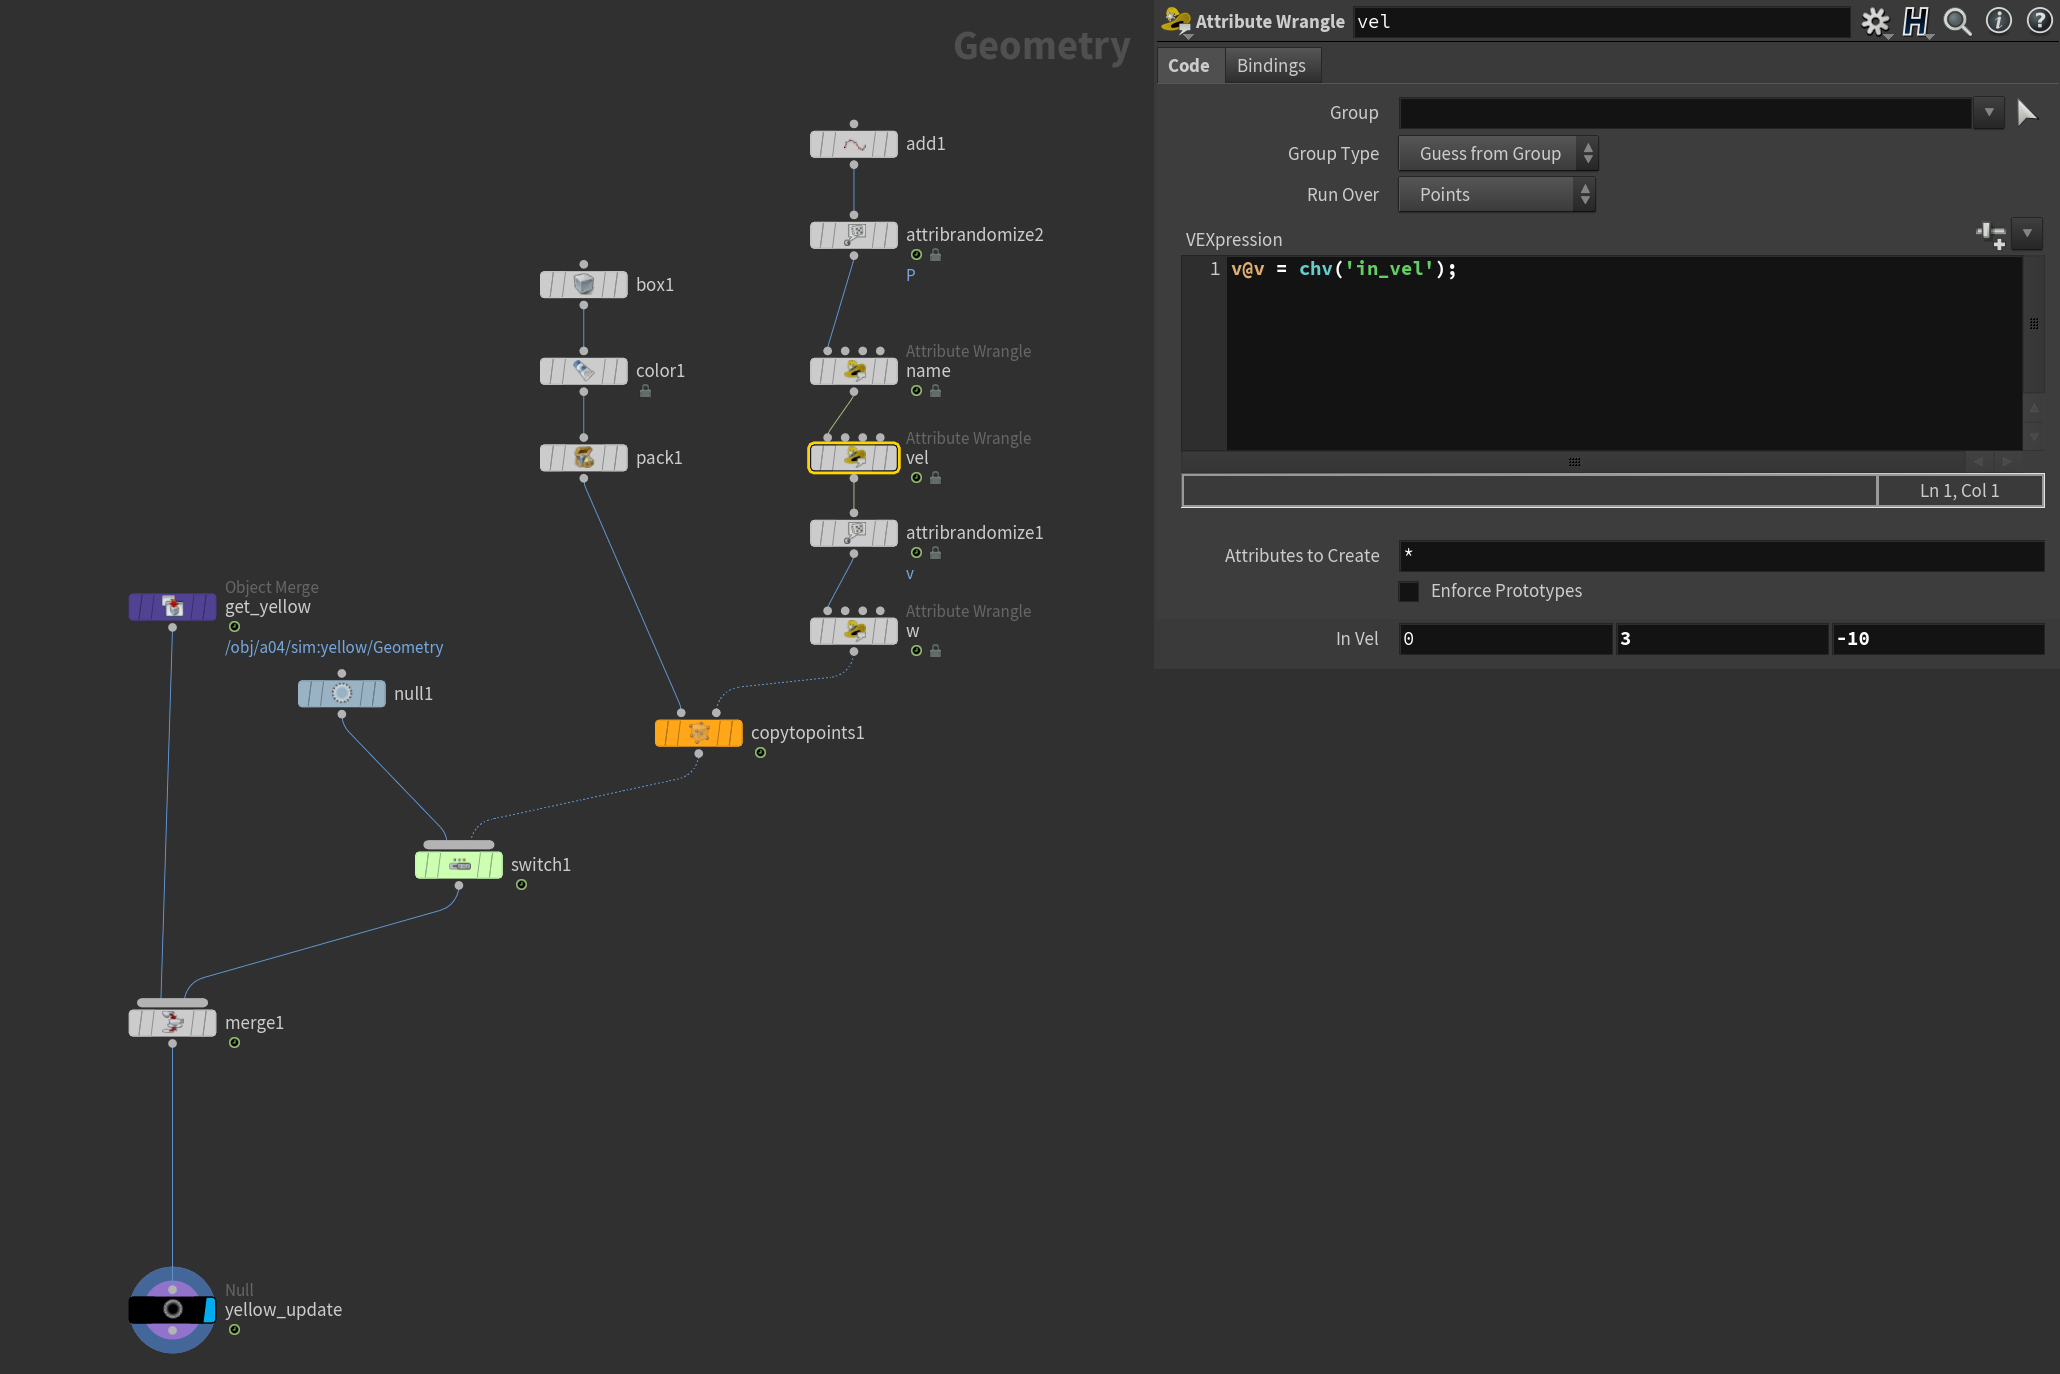
Task: Click the node name field containing vel
Action: pos(1601,22)
